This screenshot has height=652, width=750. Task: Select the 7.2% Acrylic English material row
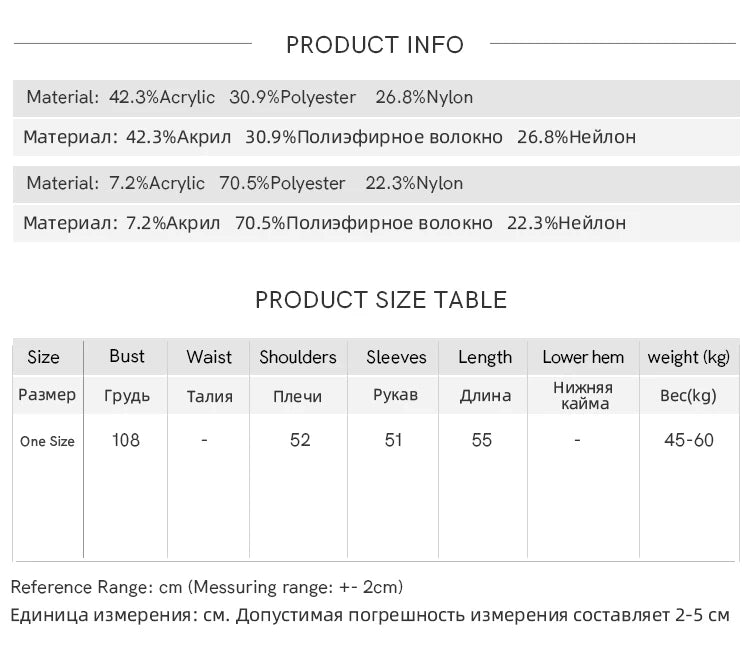tap(376, 184)
